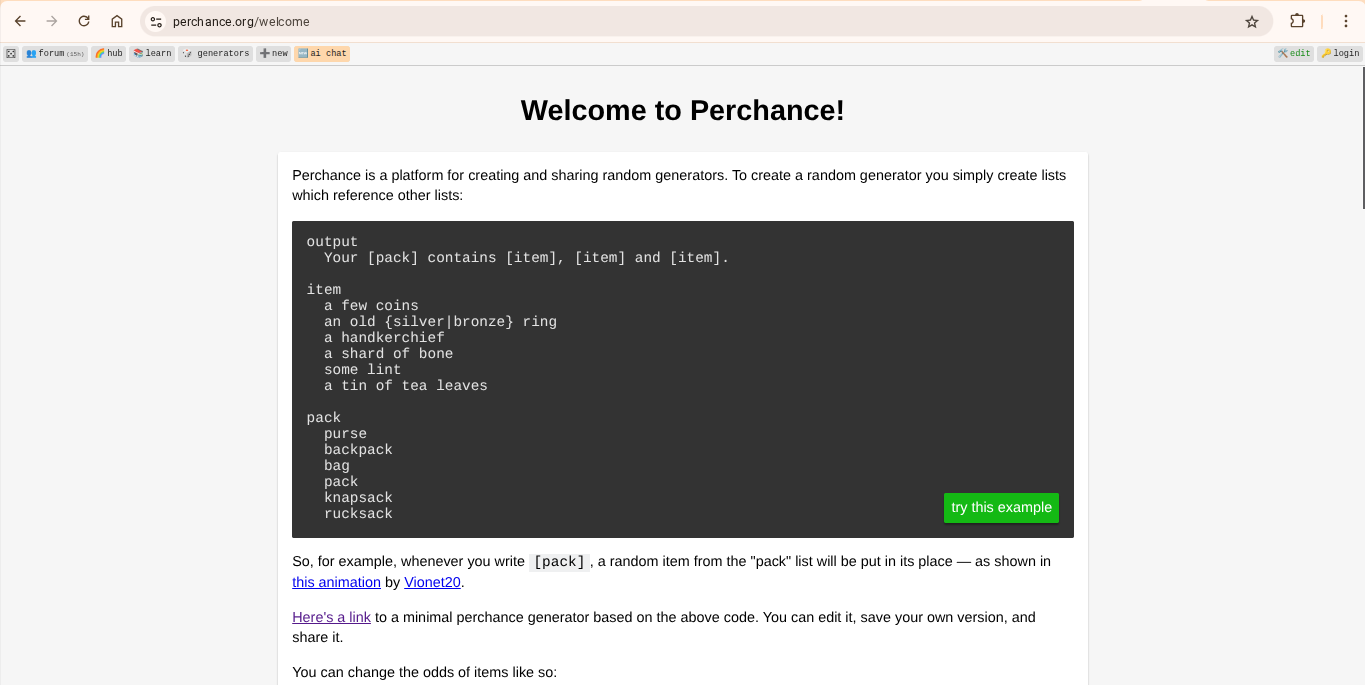Open the forum navigation item

click(x=55, y=54)
